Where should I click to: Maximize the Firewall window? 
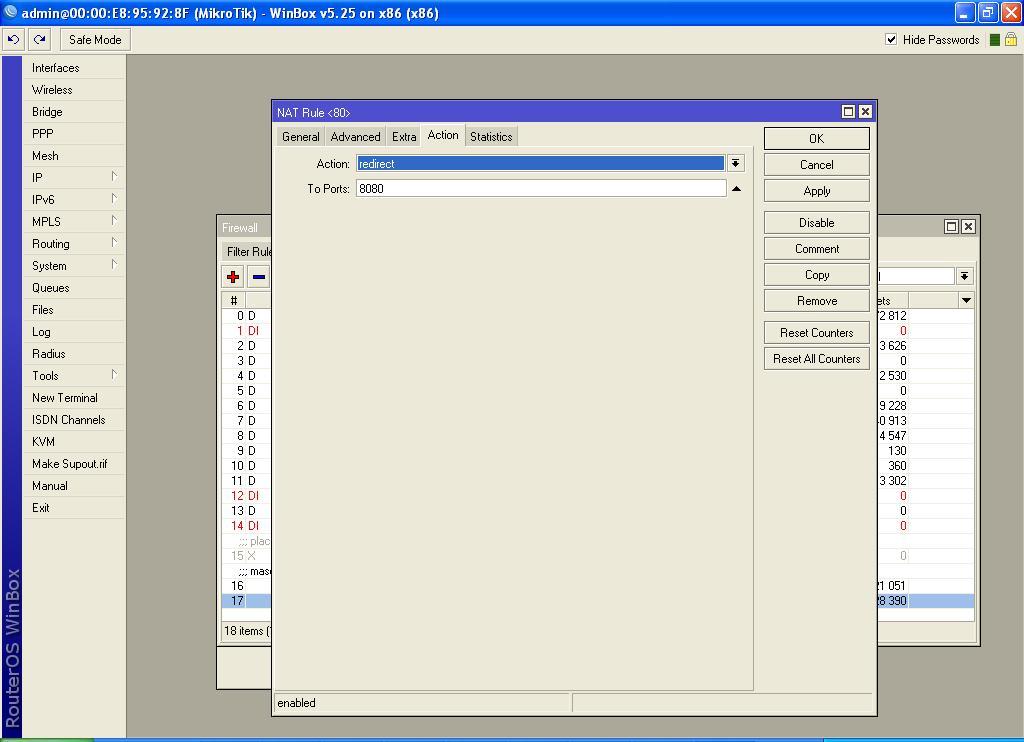click(952, 227)
